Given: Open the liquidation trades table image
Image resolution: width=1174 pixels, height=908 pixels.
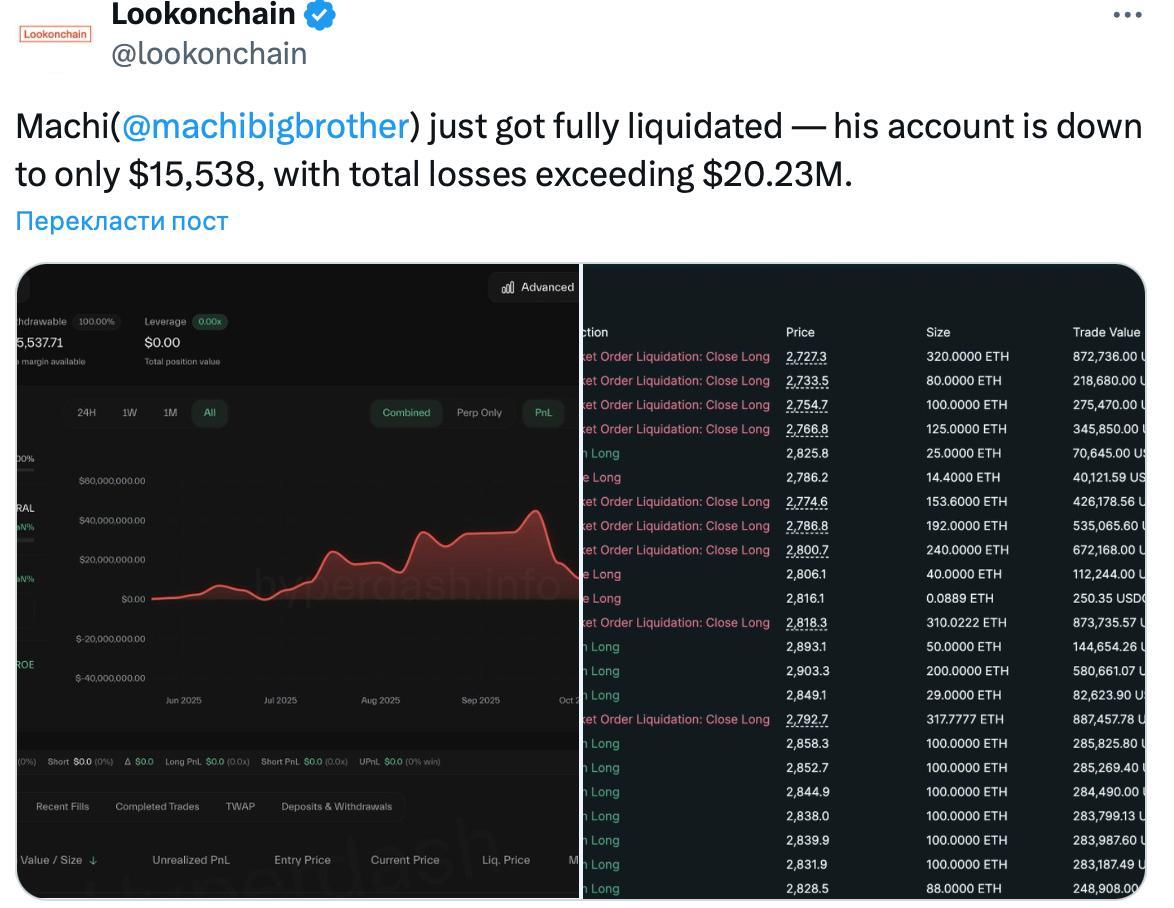Looking at the screenshot, I should [864, 580].
